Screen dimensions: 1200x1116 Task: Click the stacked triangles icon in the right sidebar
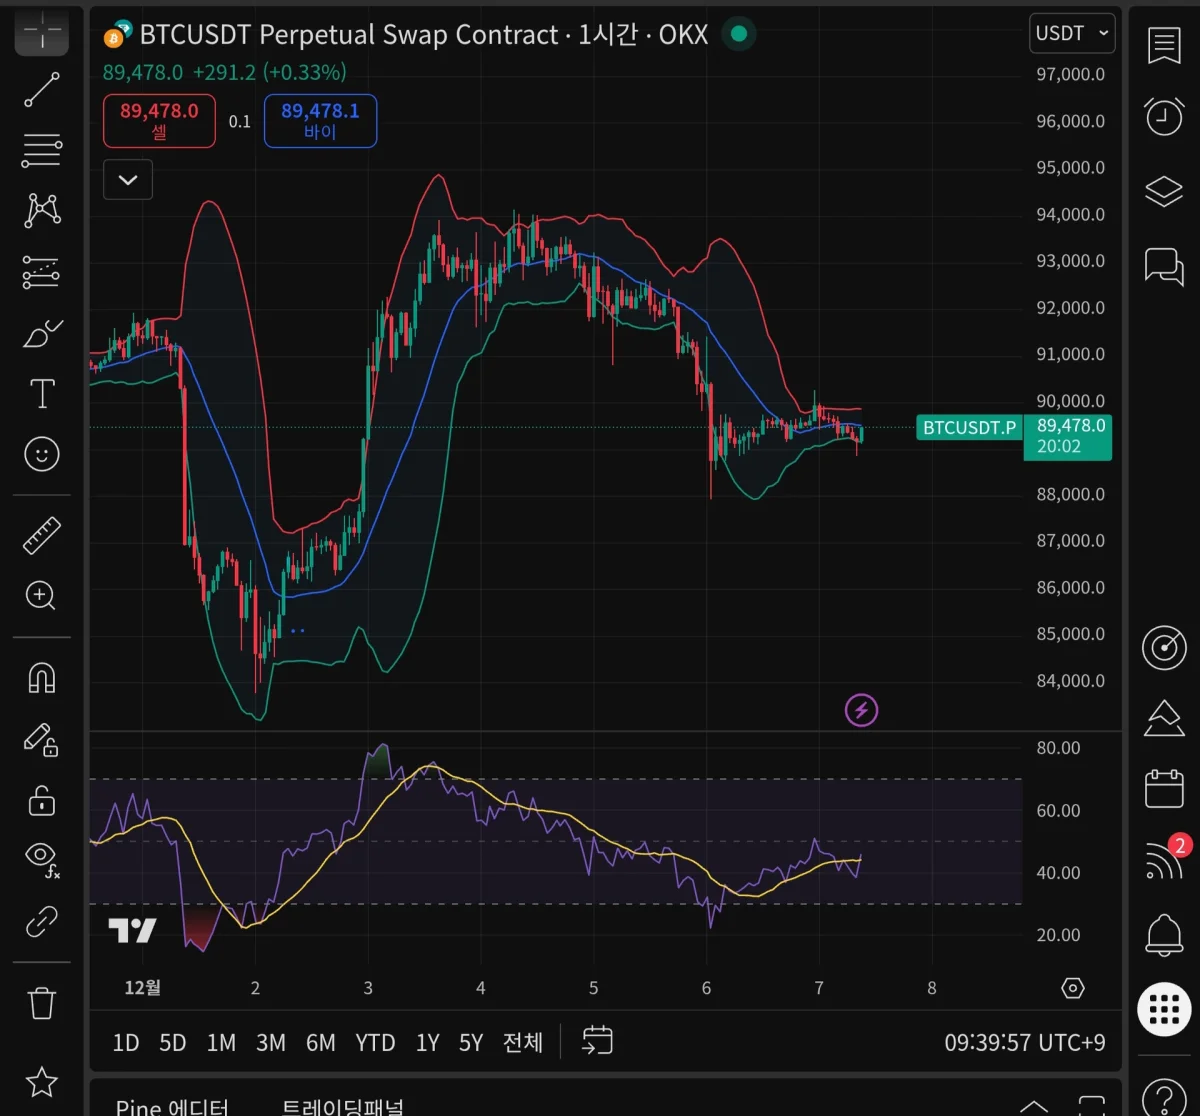tap(1164, 717)
